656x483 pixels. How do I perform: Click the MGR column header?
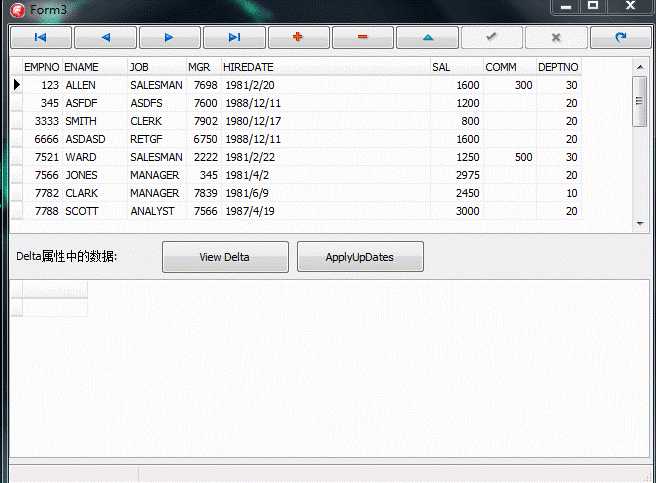pos(204,67)
